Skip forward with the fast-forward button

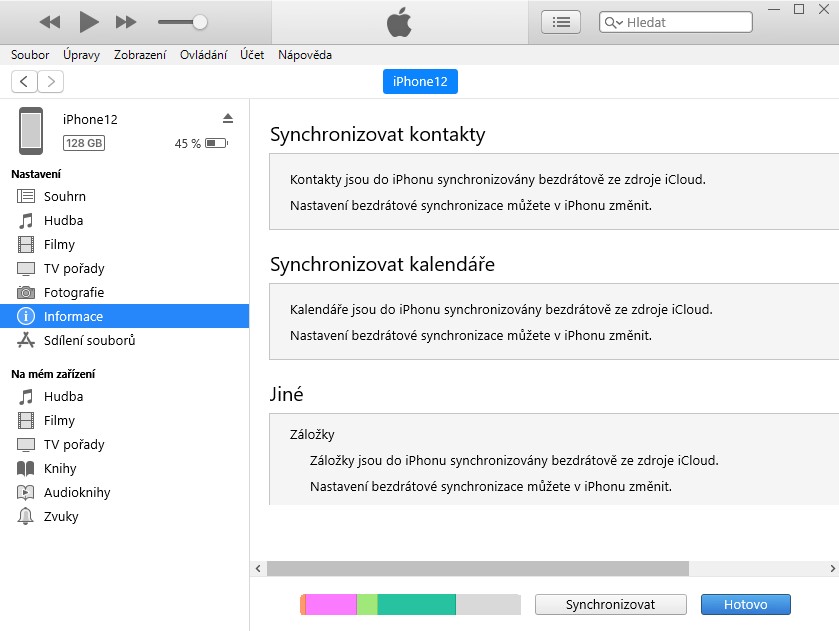click(x=126, y=22)
